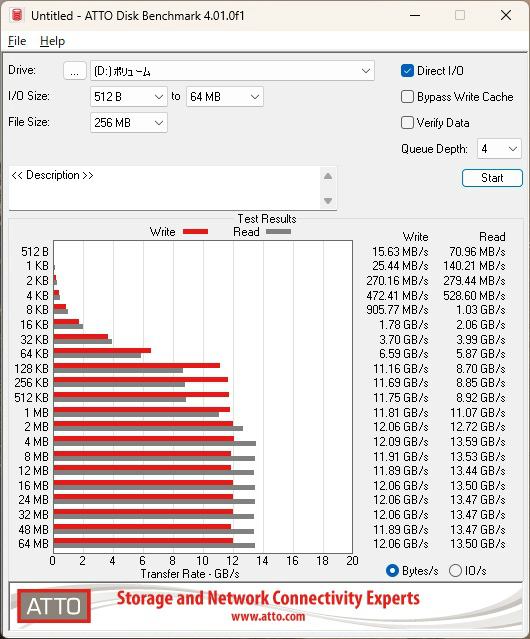Image resolution: width=530 pixels, height=639 pixels.
Task: Enable the Verify Data checkbox
Action: (407, 123)
